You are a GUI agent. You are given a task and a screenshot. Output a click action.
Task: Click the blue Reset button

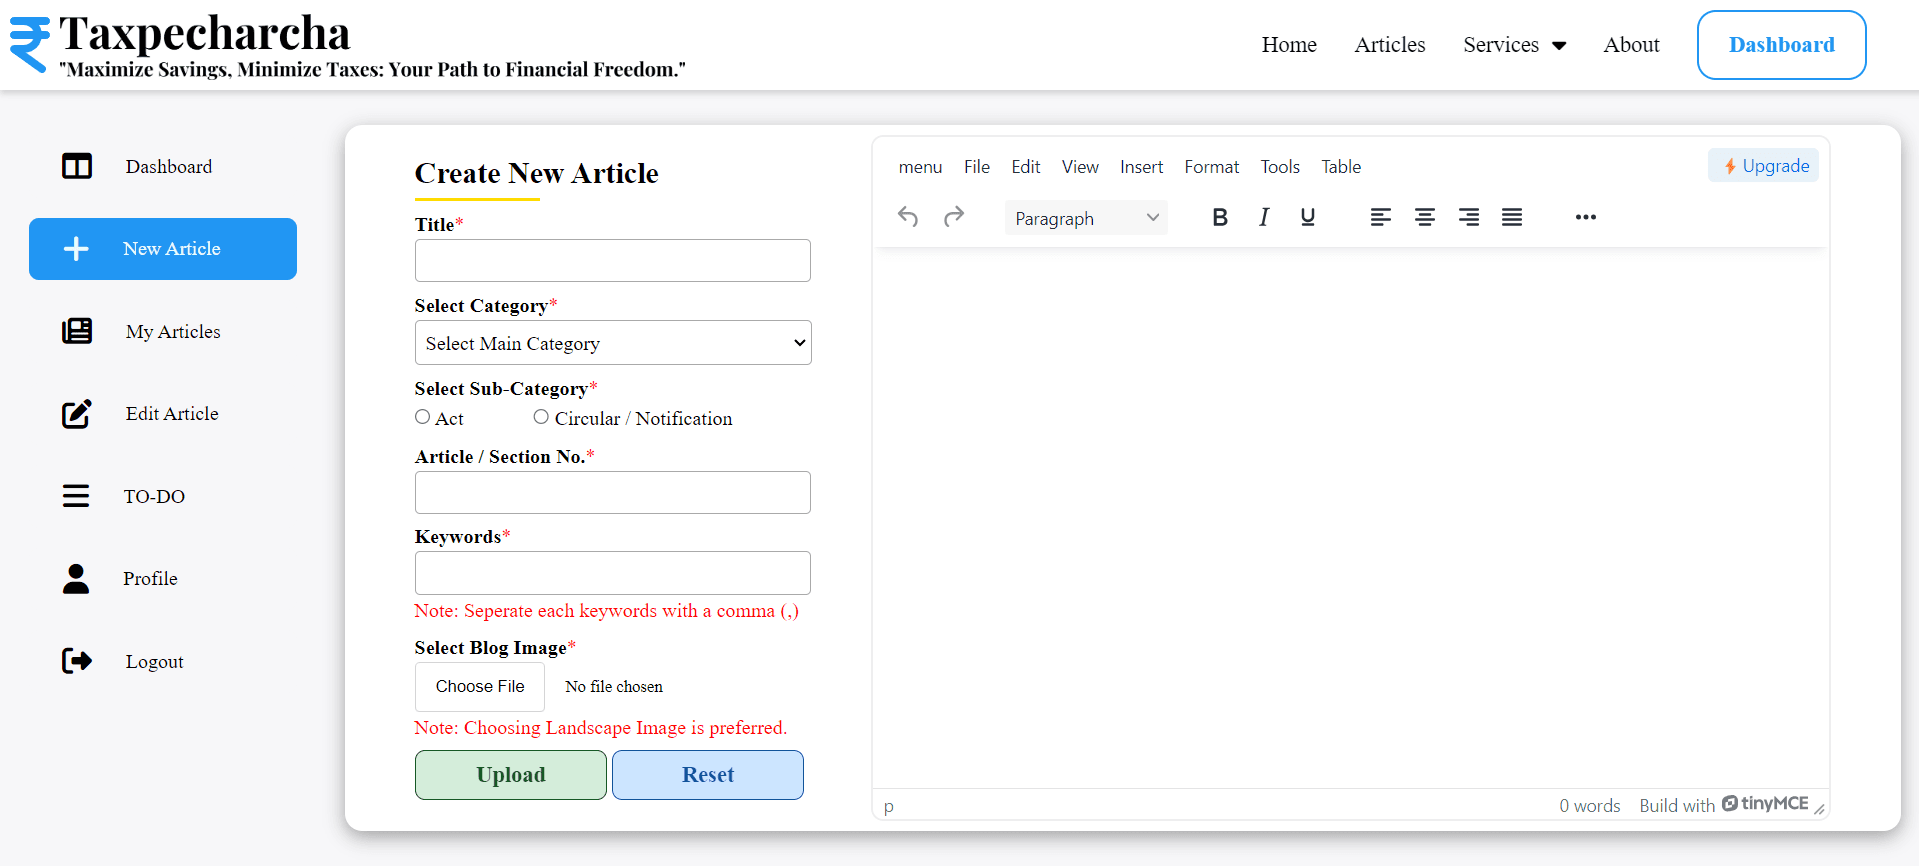coord(708,775)
